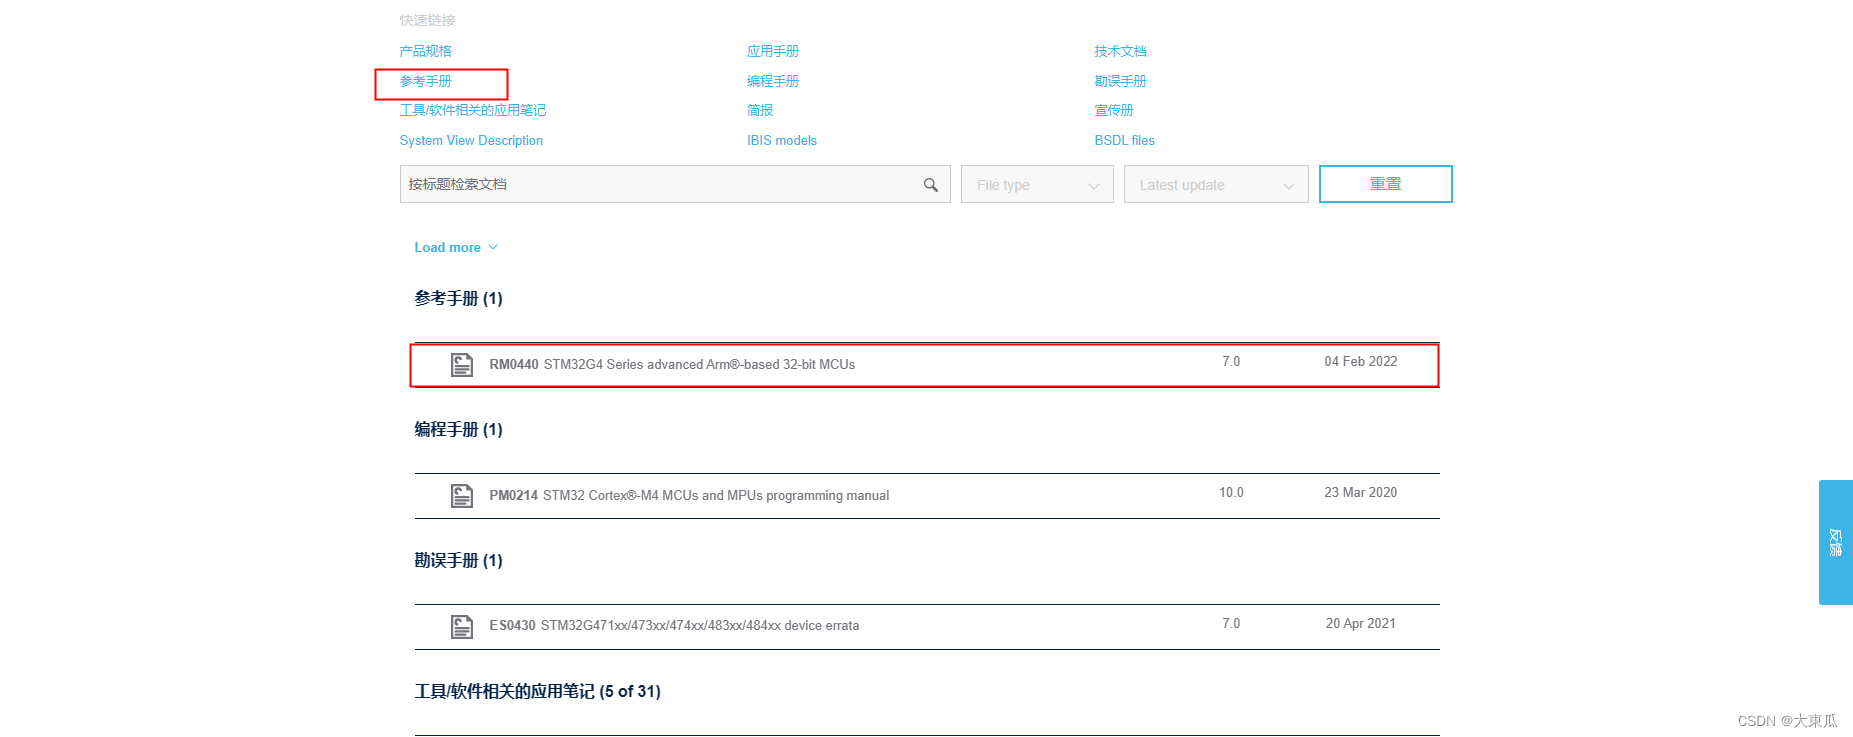Open the 技术文档 quick link
The image size is (1853, 737).
click(x=1120, y=51)
